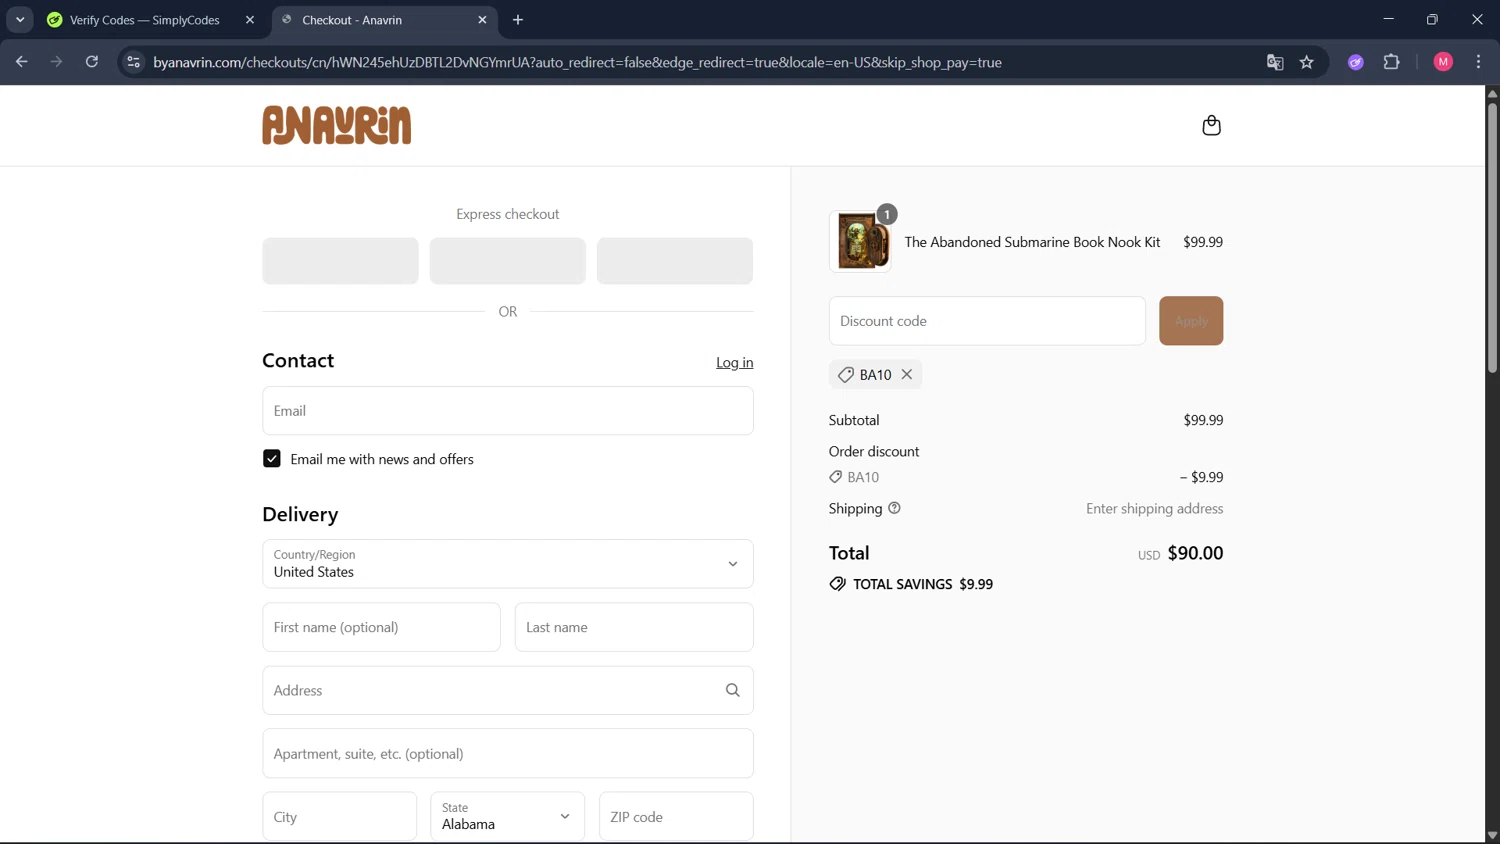Click the Log in link
1500x844 pixels.
pos(735,363)
